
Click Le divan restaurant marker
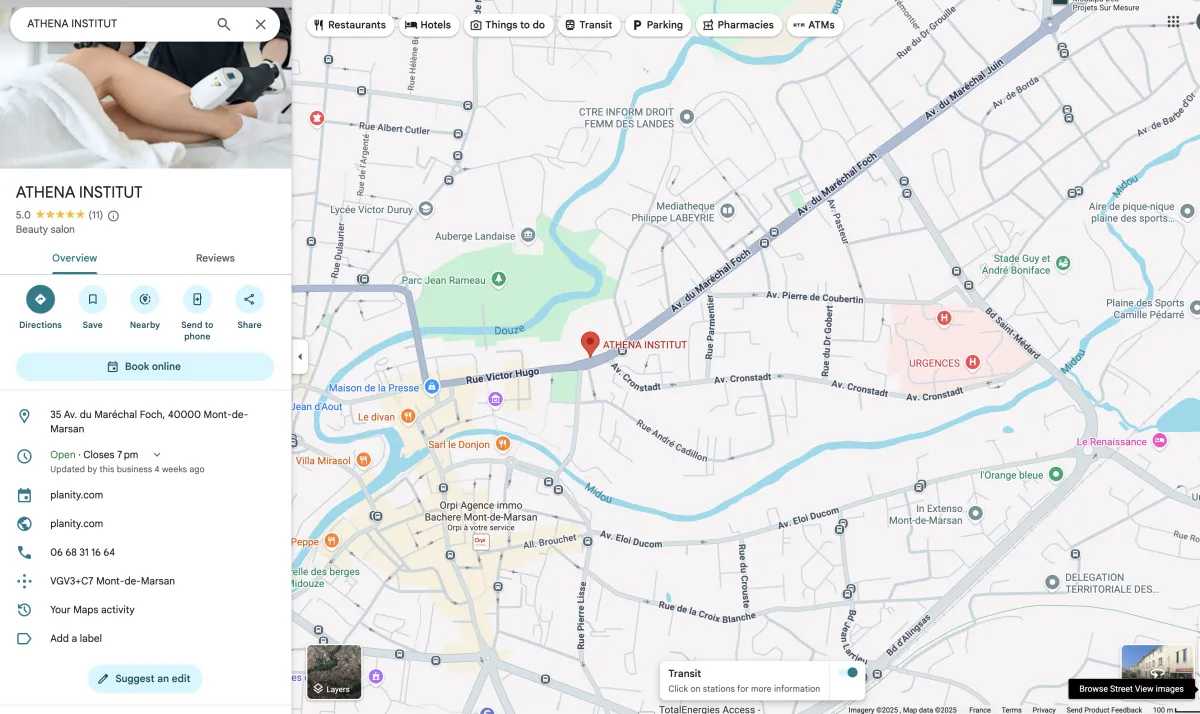[408, 416]
